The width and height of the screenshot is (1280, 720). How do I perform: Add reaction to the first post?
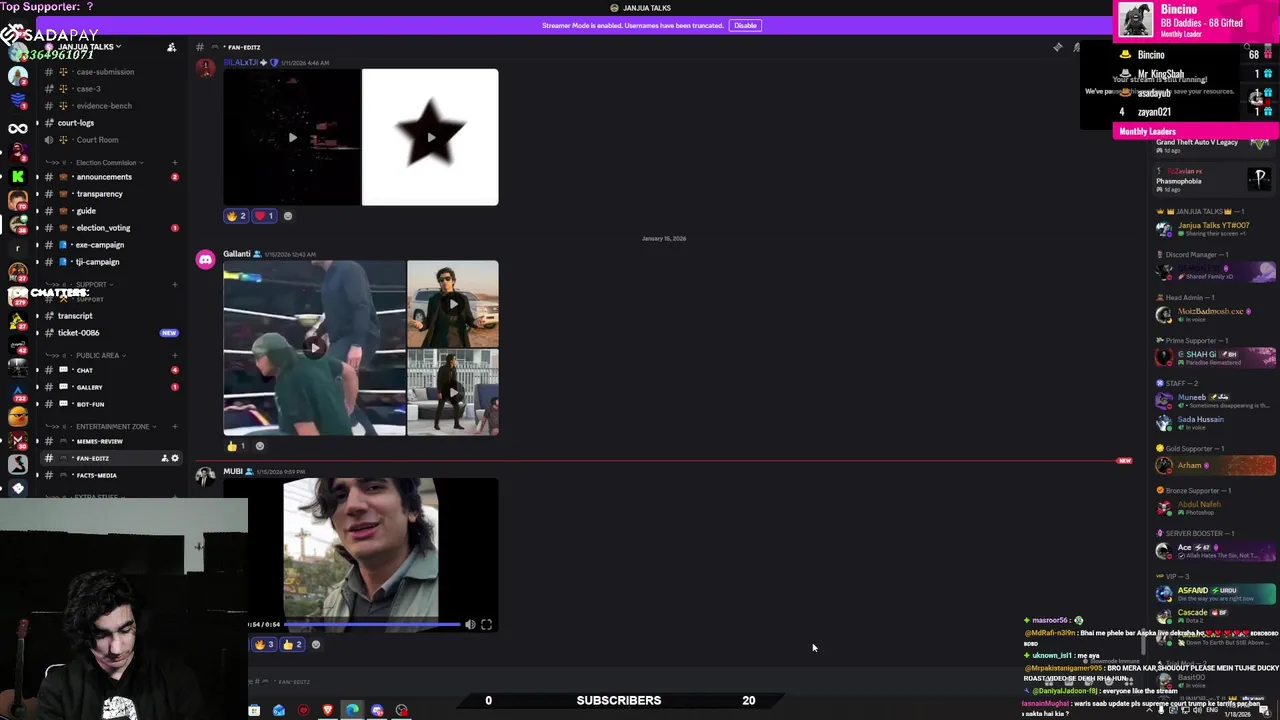coord(288,216)
